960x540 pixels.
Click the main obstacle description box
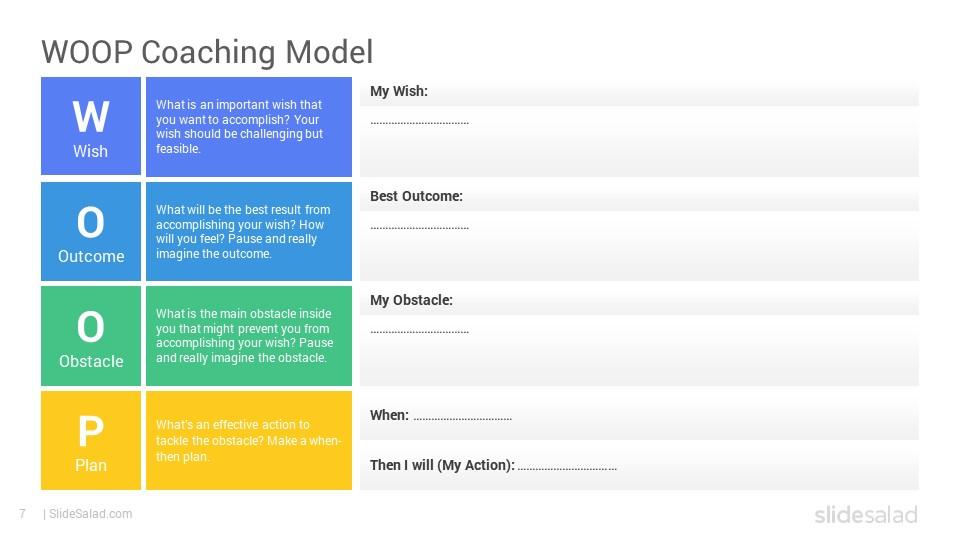point(249,336)
